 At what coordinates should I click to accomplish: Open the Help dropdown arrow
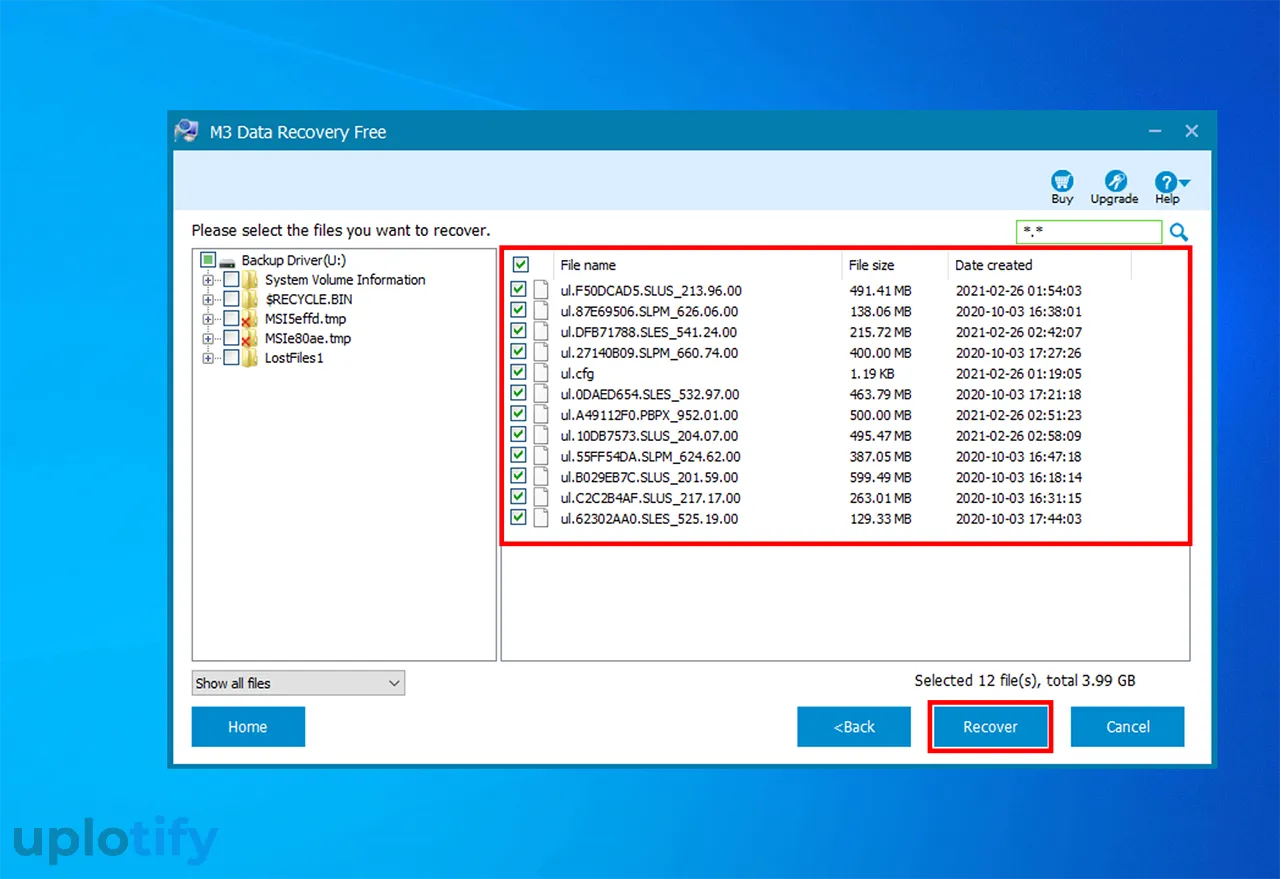pyautogui.click(x=1185, y=183)
